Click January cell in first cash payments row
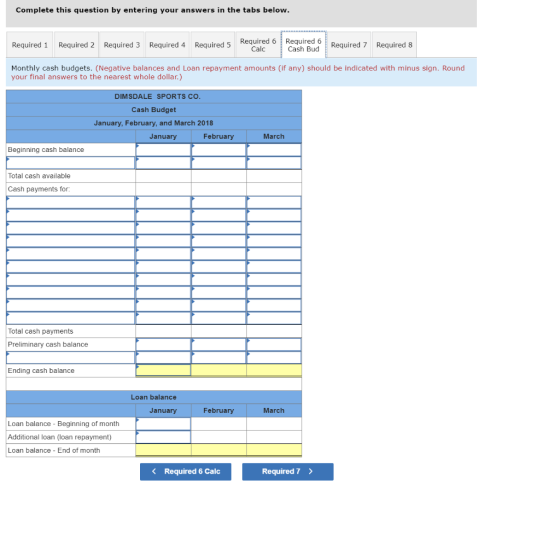Screen dimensions: 560x537 click(x=163, y=202)
